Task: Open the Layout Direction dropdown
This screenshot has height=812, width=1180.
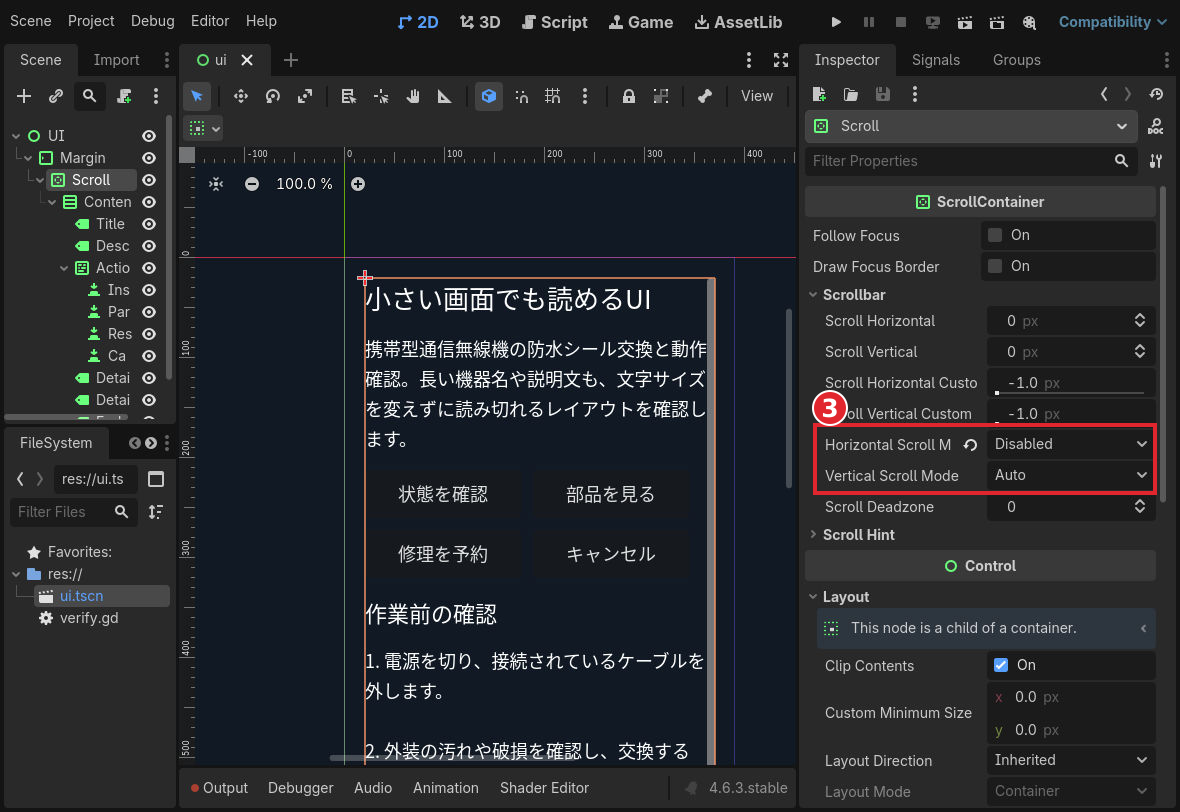Action: (1071, 761)
